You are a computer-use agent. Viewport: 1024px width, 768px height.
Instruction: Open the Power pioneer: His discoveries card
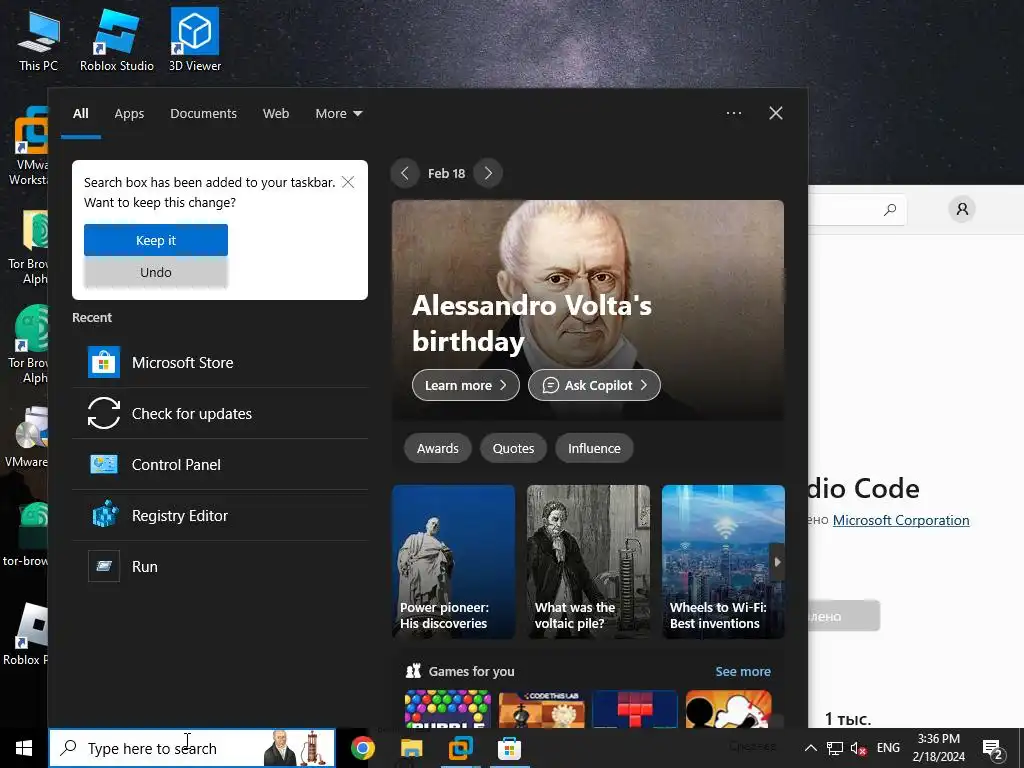pyautogui.click(x=453, y=562)
